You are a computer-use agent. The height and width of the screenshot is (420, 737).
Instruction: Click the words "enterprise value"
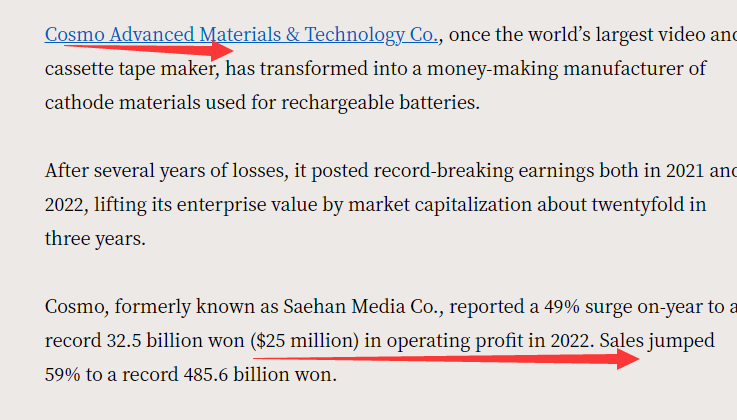click(x=238, y=206)
